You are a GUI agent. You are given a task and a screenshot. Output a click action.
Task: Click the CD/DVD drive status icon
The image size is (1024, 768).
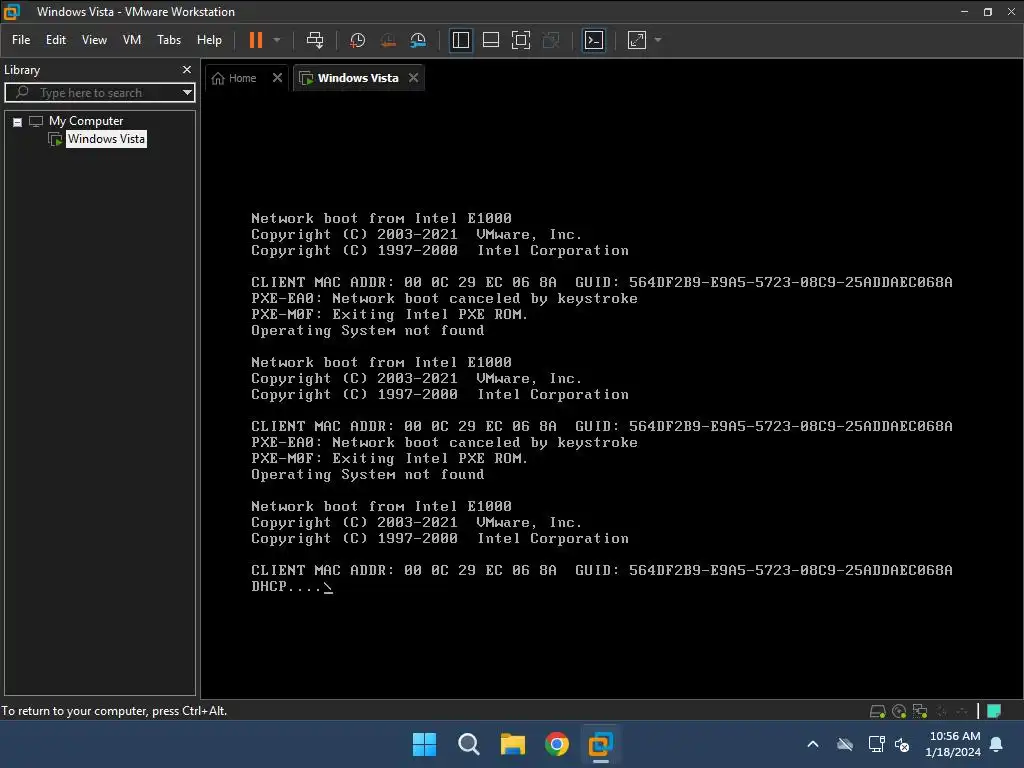(x=899, y=711)
